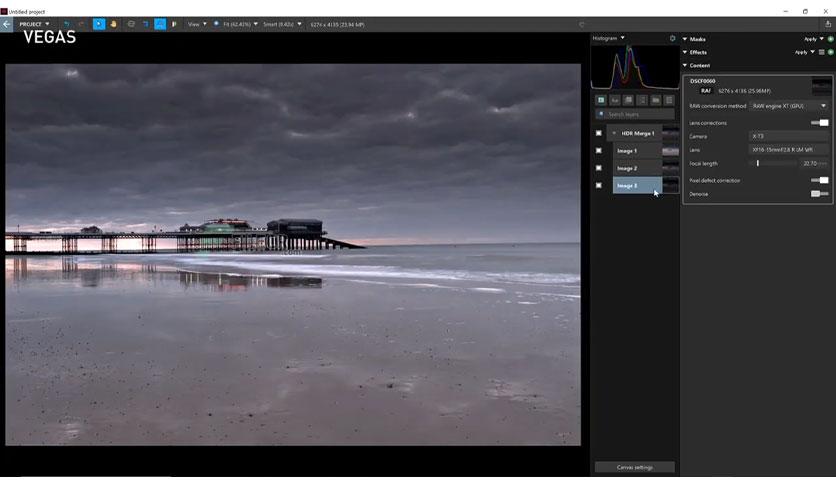Click the small blue icon before highlighted tool

click(x=145, y=24)
